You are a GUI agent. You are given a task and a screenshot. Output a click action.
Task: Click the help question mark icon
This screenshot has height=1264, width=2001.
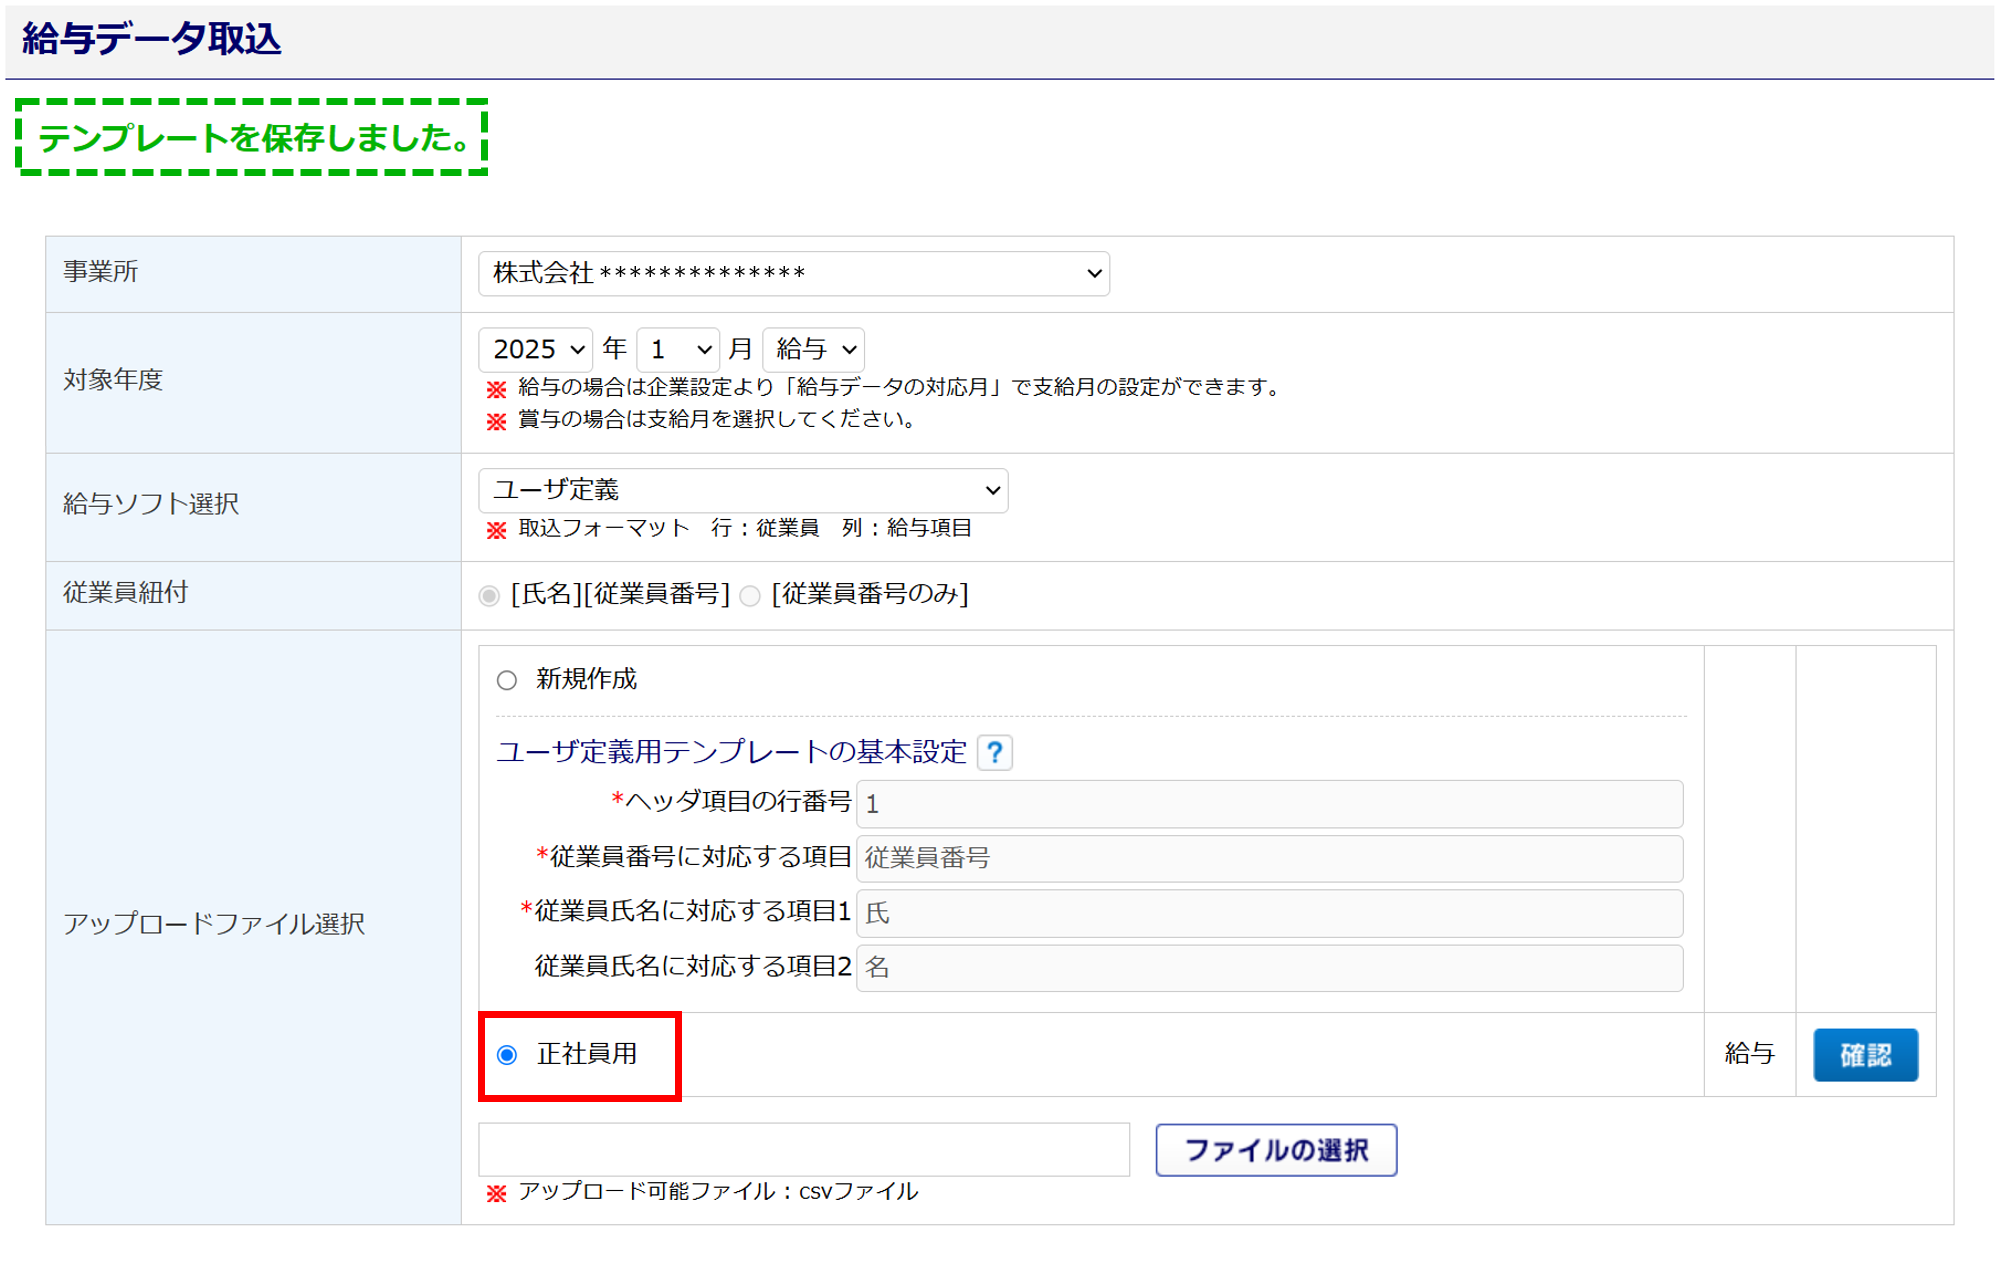click(x=994, y=752)
